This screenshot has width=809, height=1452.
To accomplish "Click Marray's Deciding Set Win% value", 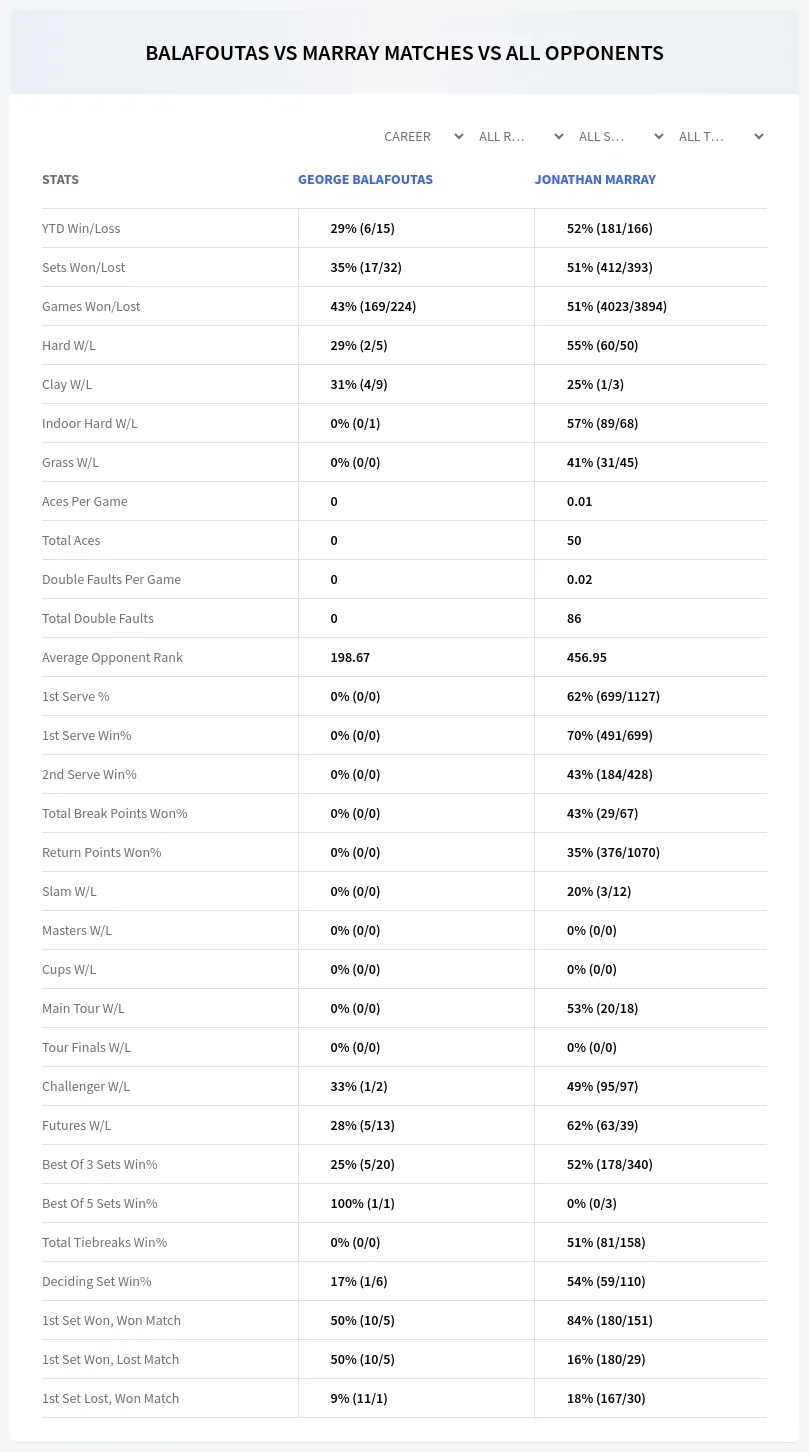I will (x=606, y=1281).
